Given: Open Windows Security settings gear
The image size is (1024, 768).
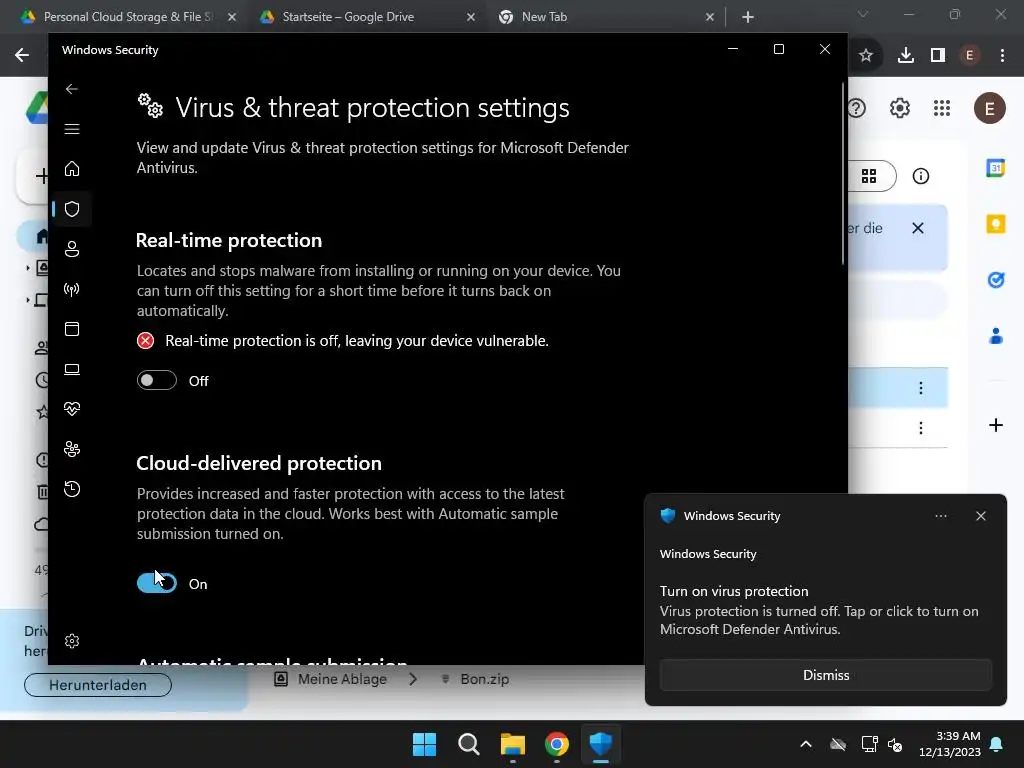Looking at the screenshot, I should (x=72, y=641).
